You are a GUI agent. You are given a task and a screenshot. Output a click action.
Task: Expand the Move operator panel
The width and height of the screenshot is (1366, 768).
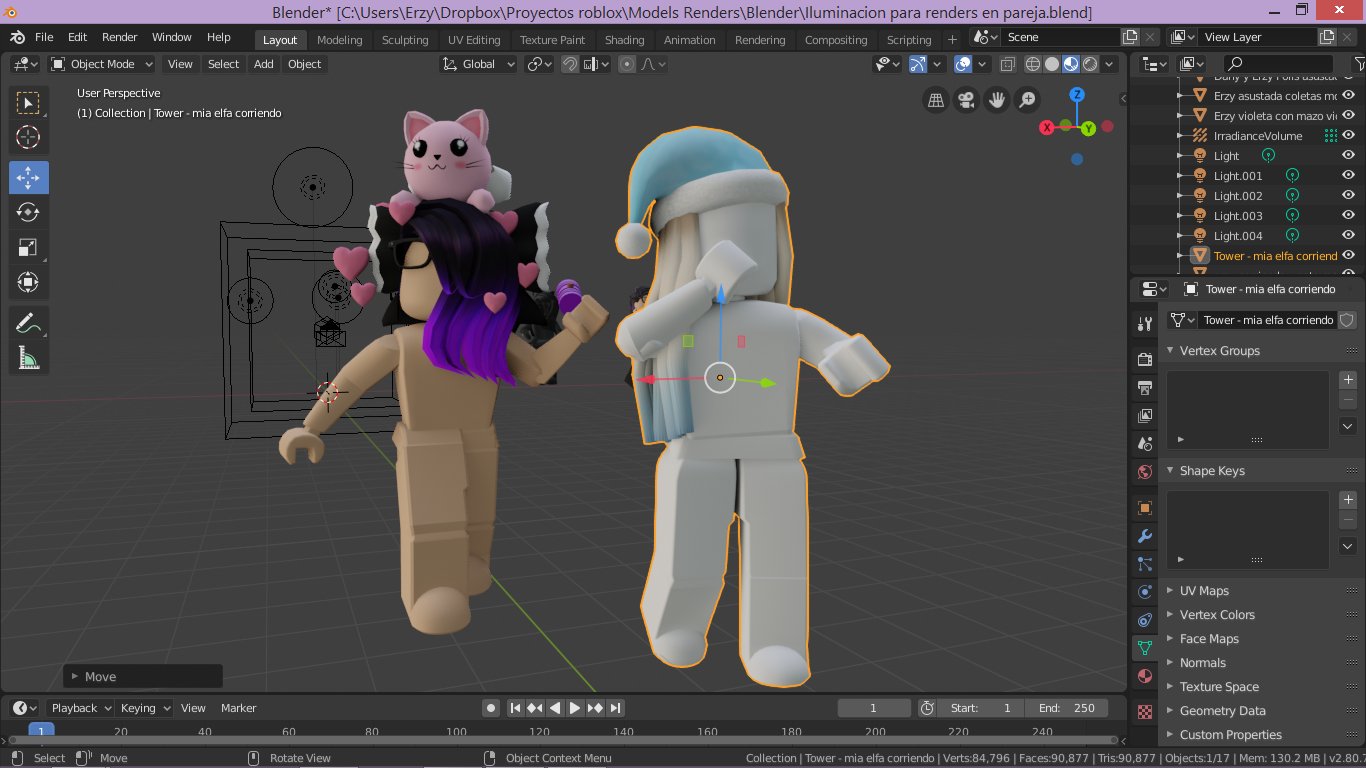(x=143, y=677)
